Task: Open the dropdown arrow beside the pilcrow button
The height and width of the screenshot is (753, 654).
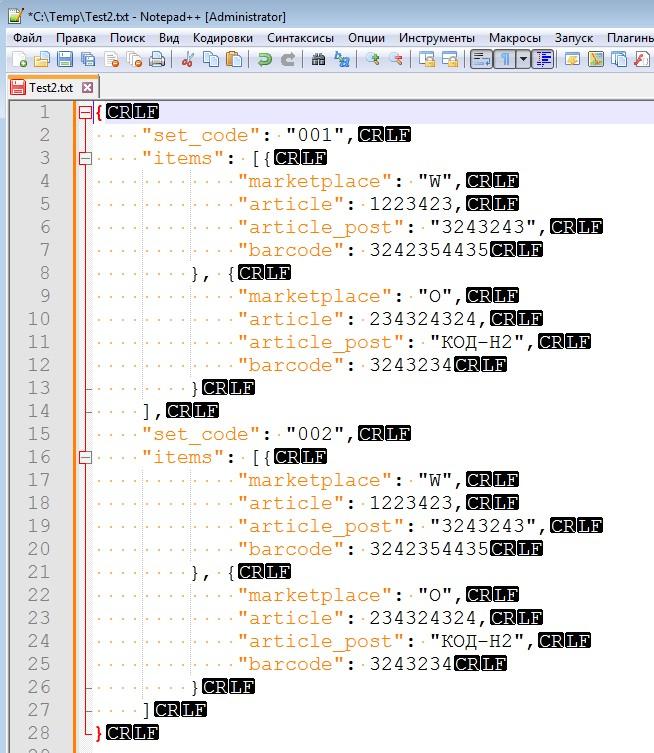Action: [523, 60]
